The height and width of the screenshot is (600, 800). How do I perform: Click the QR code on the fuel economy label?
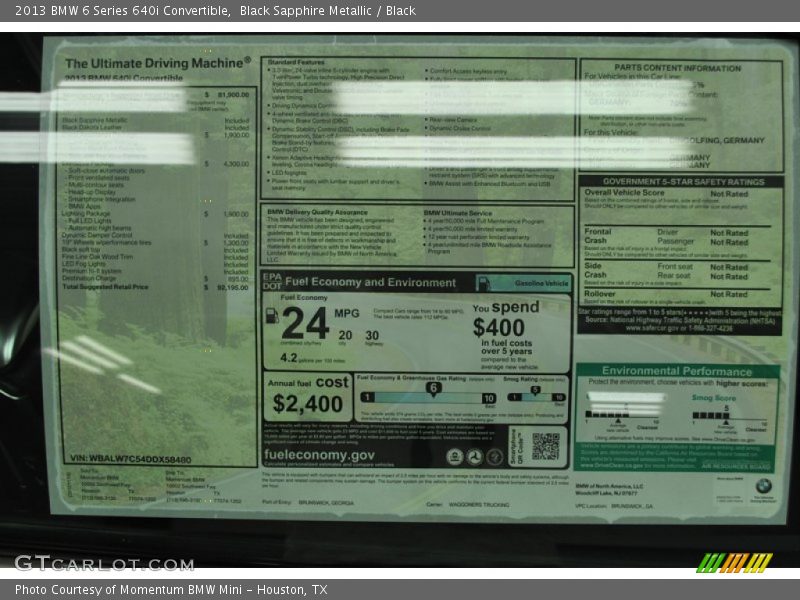pyautogui.click(x=545, y=446)
